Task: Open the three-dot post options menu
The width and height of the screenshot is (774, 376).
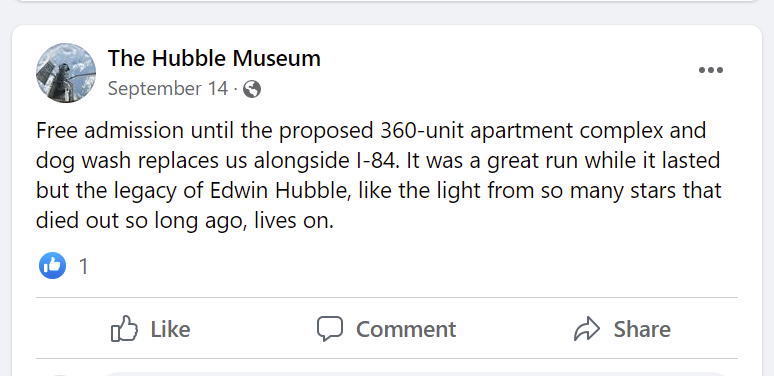Action: 711,70
